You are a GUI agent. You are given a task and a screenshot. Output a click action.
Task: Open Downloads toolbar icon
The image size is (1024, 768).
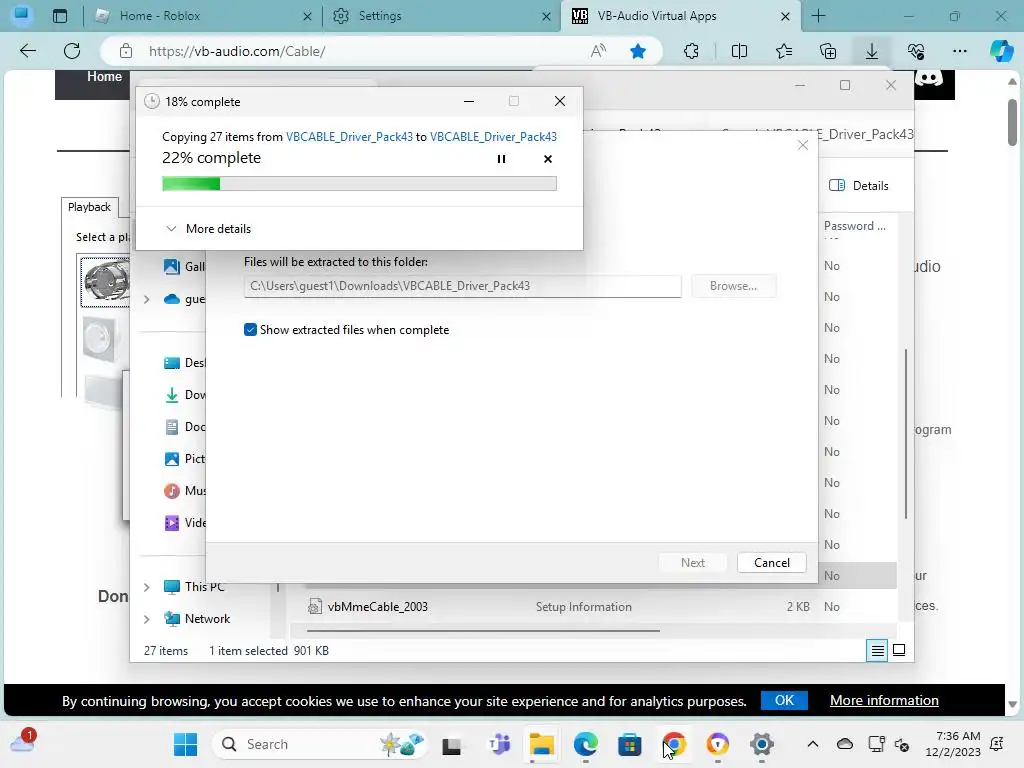[x=872, y=51]
